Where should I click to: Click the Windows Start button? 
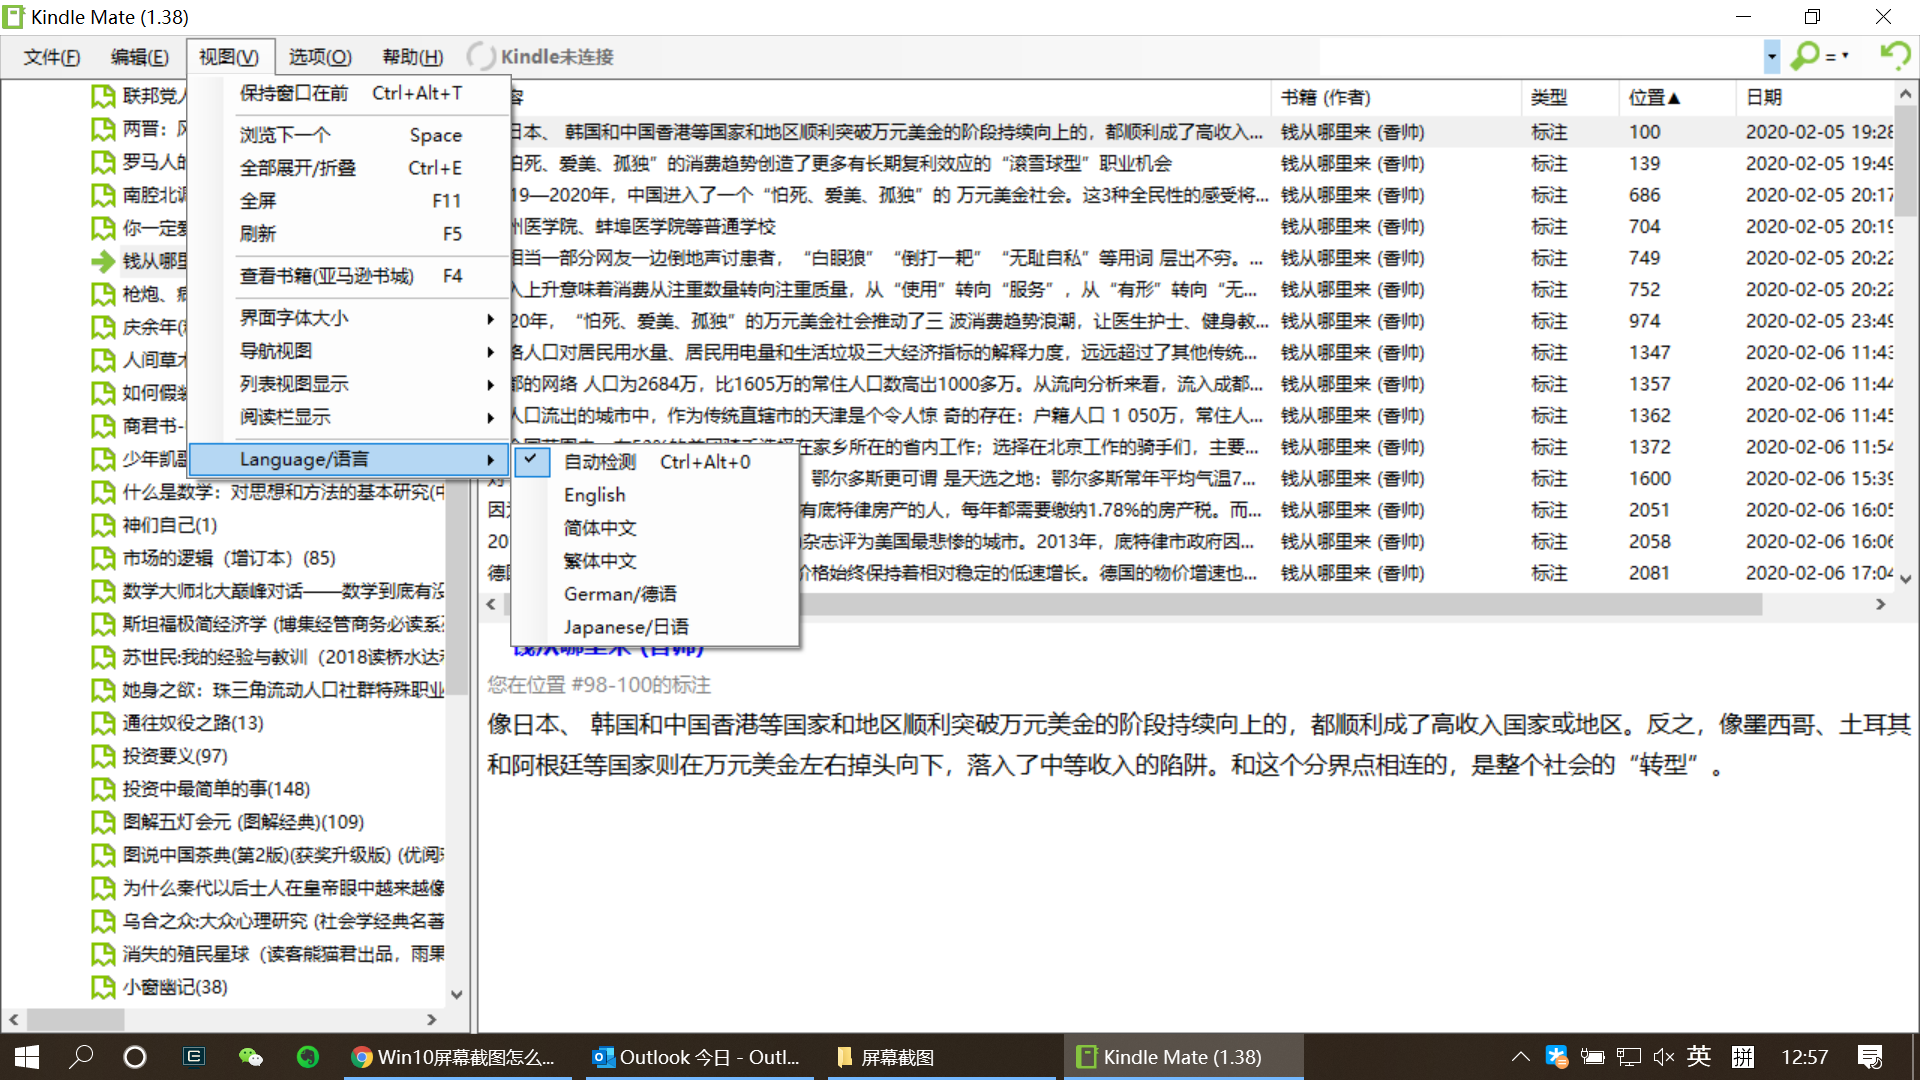(x=27, y=1057)
